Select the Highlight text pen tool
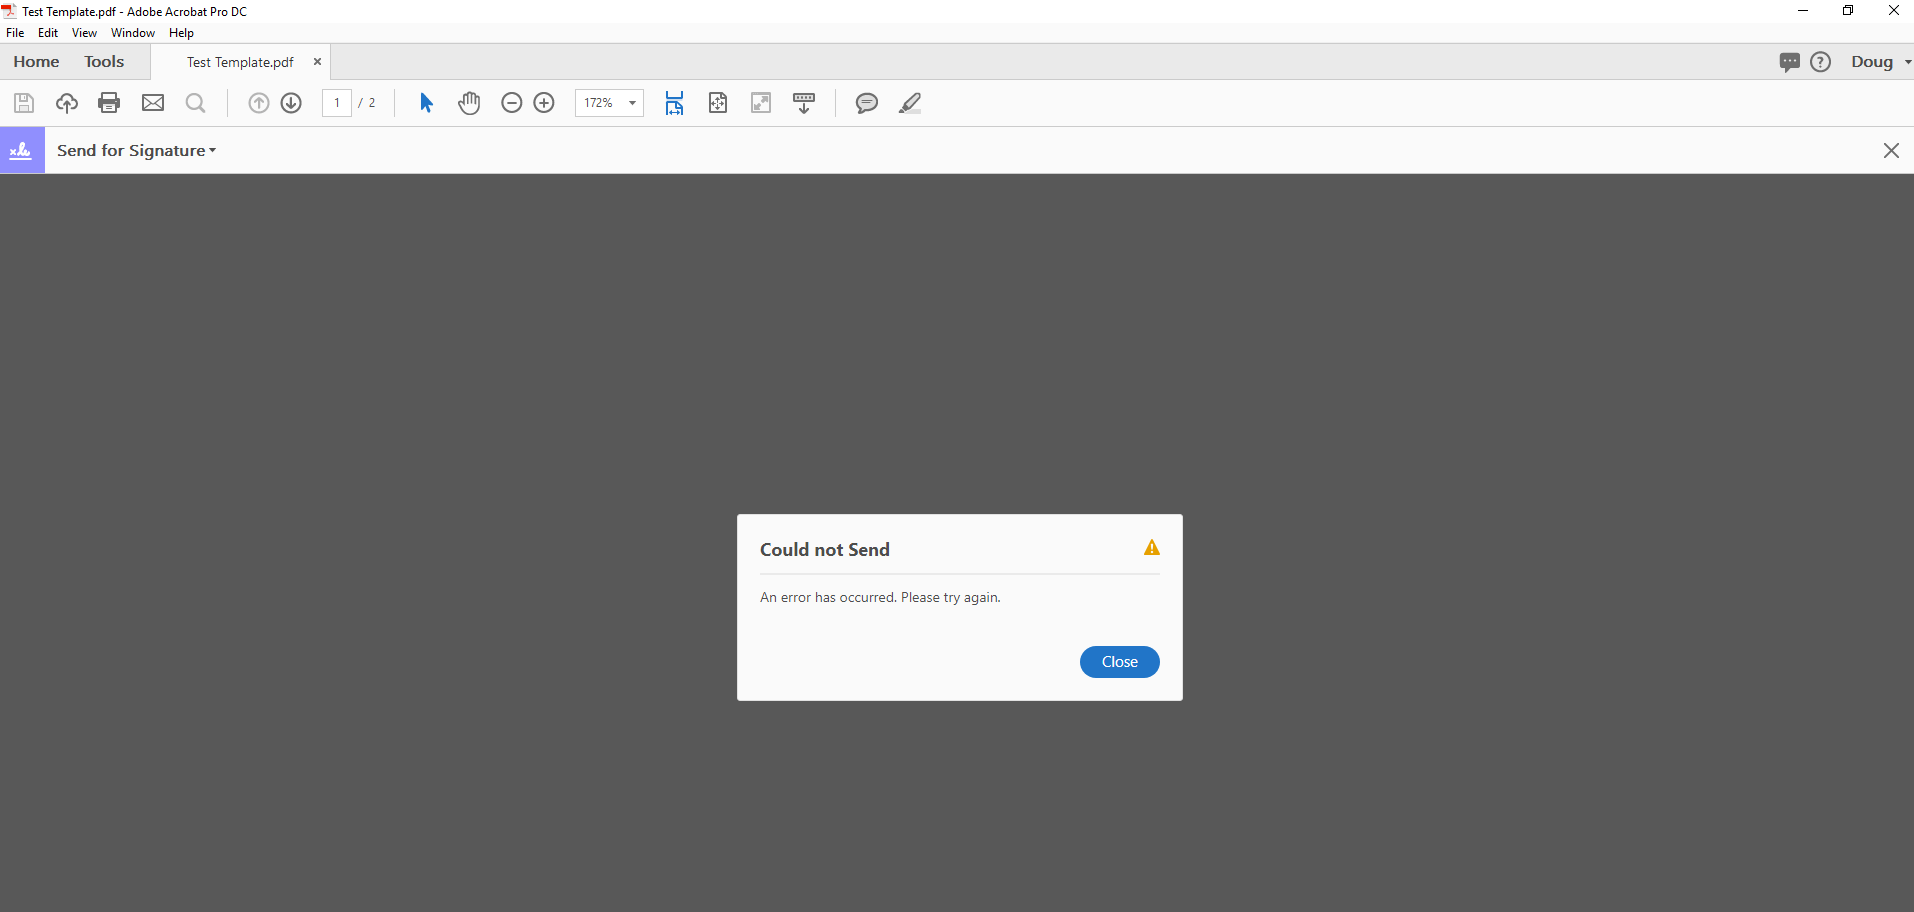Screen dimensions: 1914x912 point(910,103)
